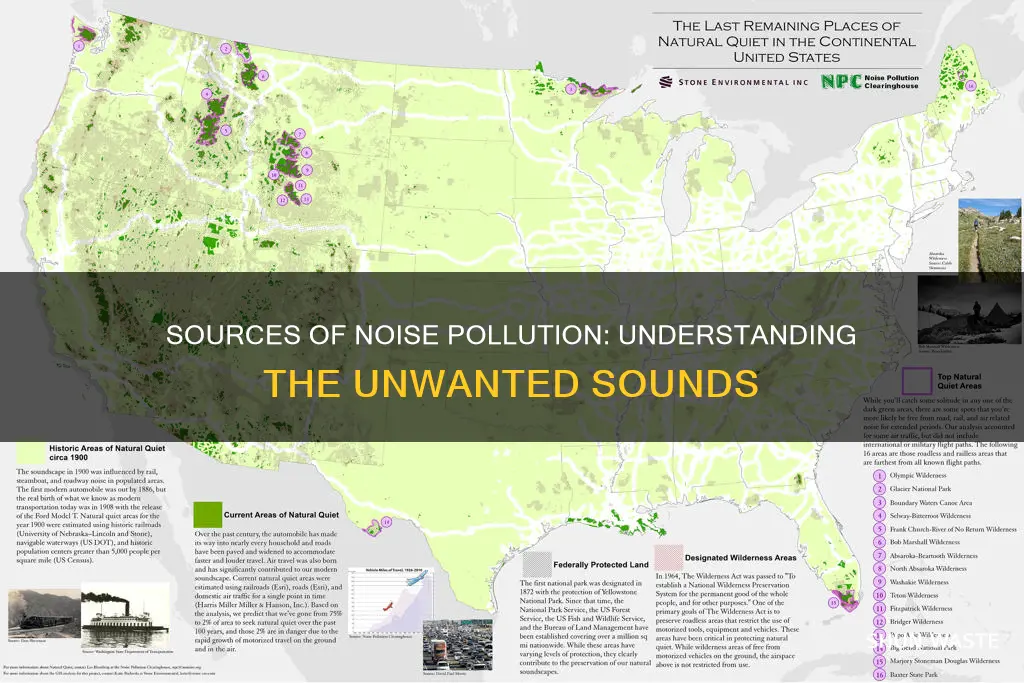This screenshot has width=1024, height=683.
Task: Select map marker 11 on the map
Action: pyautogui.click(x=300, y=185)
